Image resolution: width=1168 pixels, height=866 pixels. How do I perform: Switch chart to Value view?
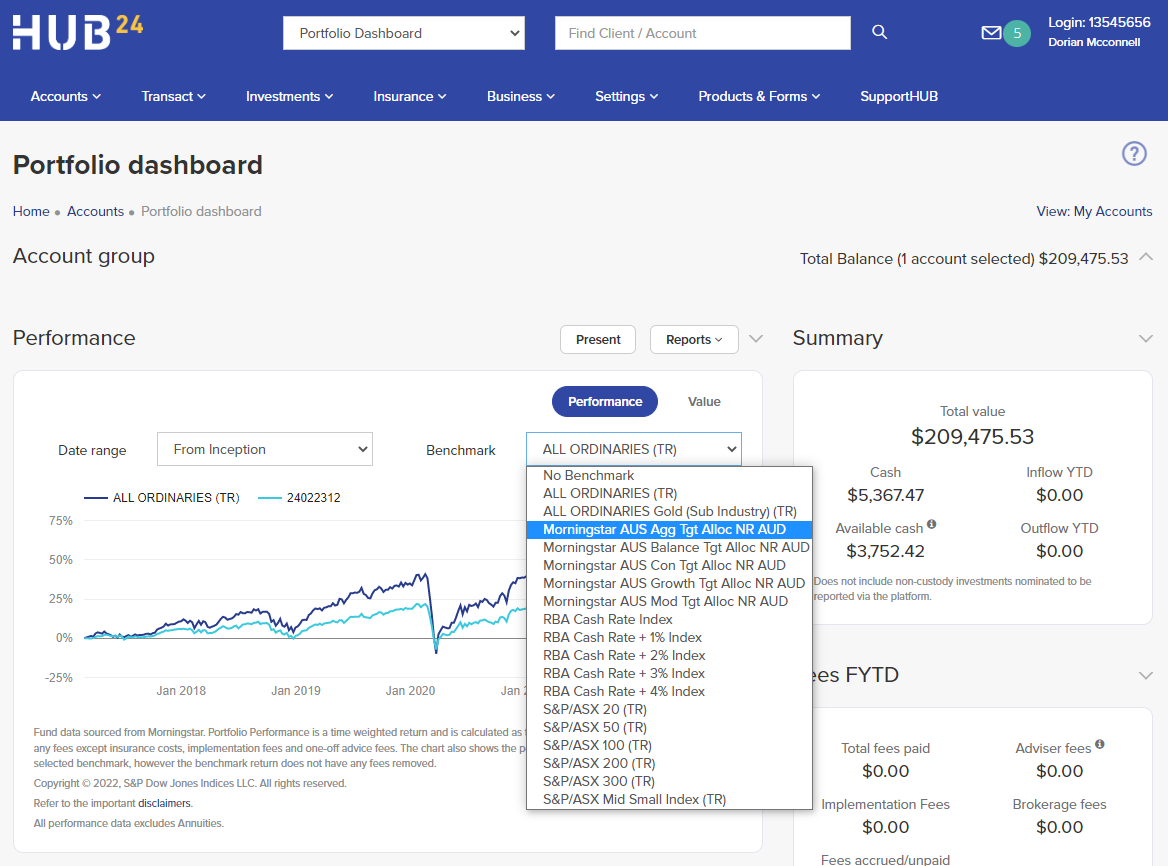(x=704, y=401)
